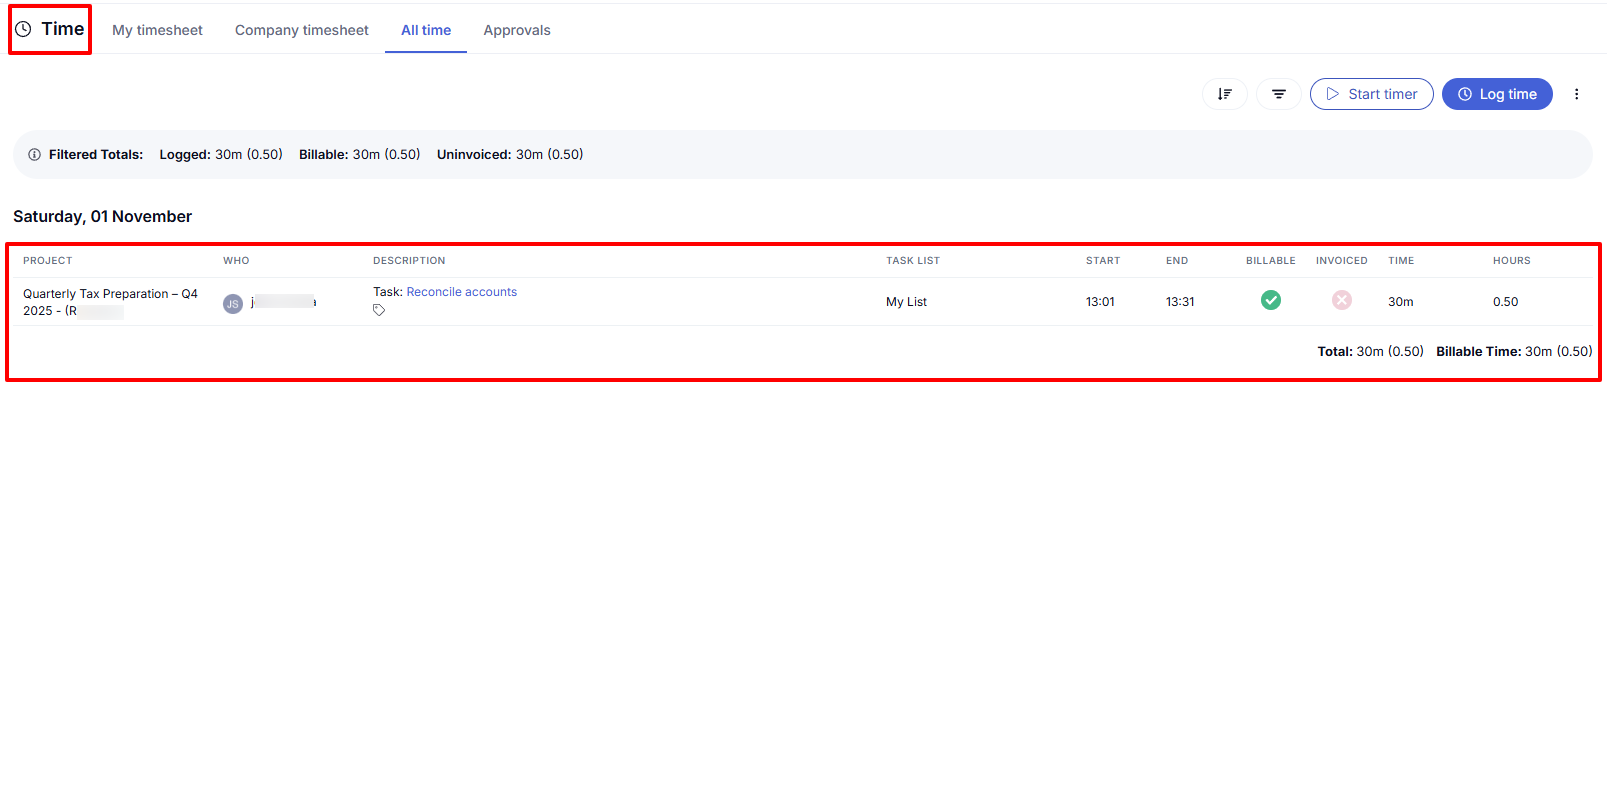
Task: Click the sort order icon button
Action: (1224, 94)
